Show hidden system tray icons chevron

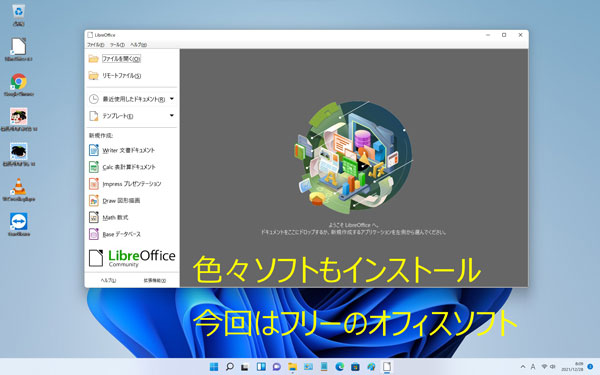point(523,367)
